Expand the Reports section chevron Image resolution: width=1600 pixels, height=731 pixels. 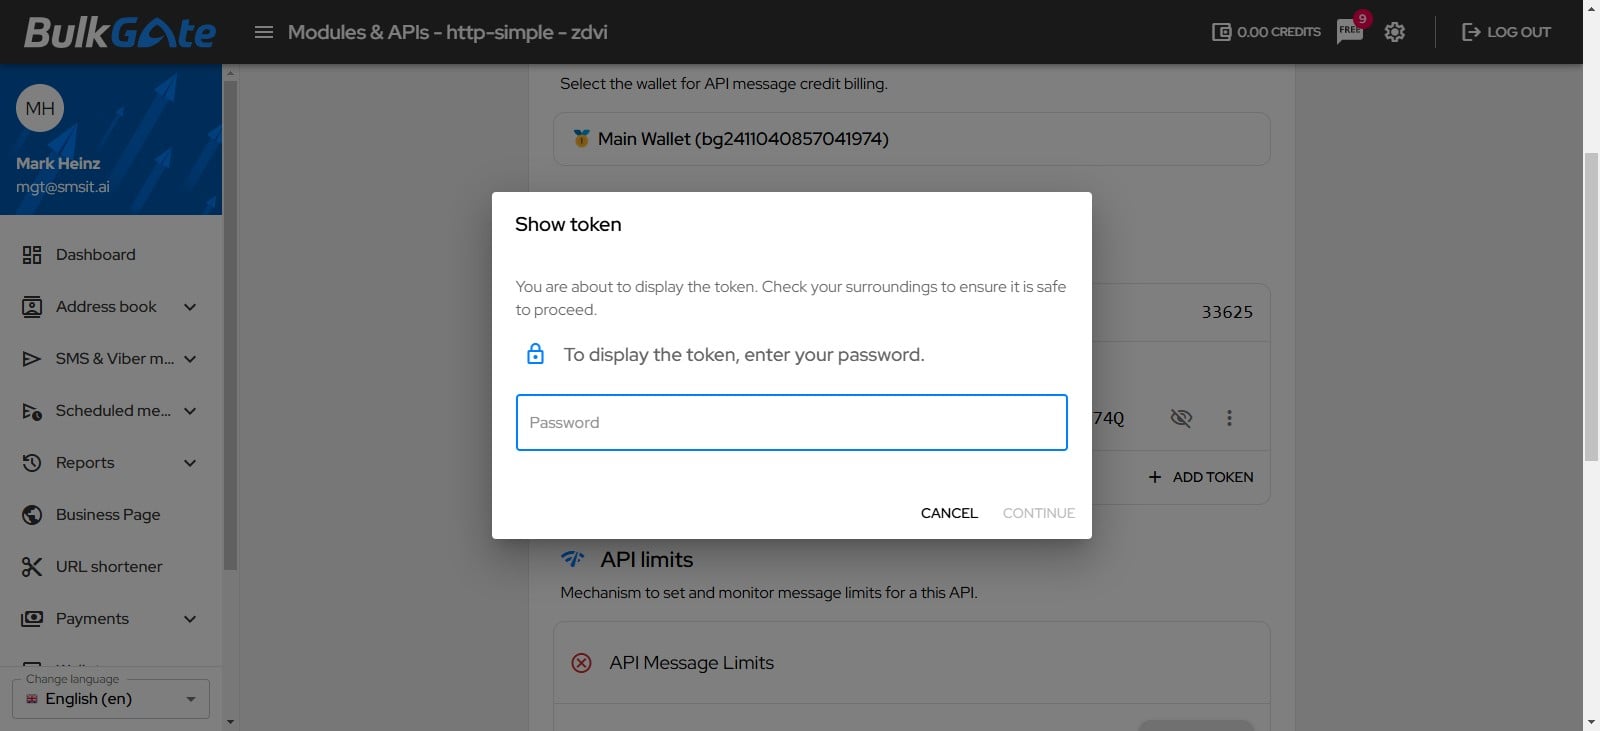click(x=190, y=462)
